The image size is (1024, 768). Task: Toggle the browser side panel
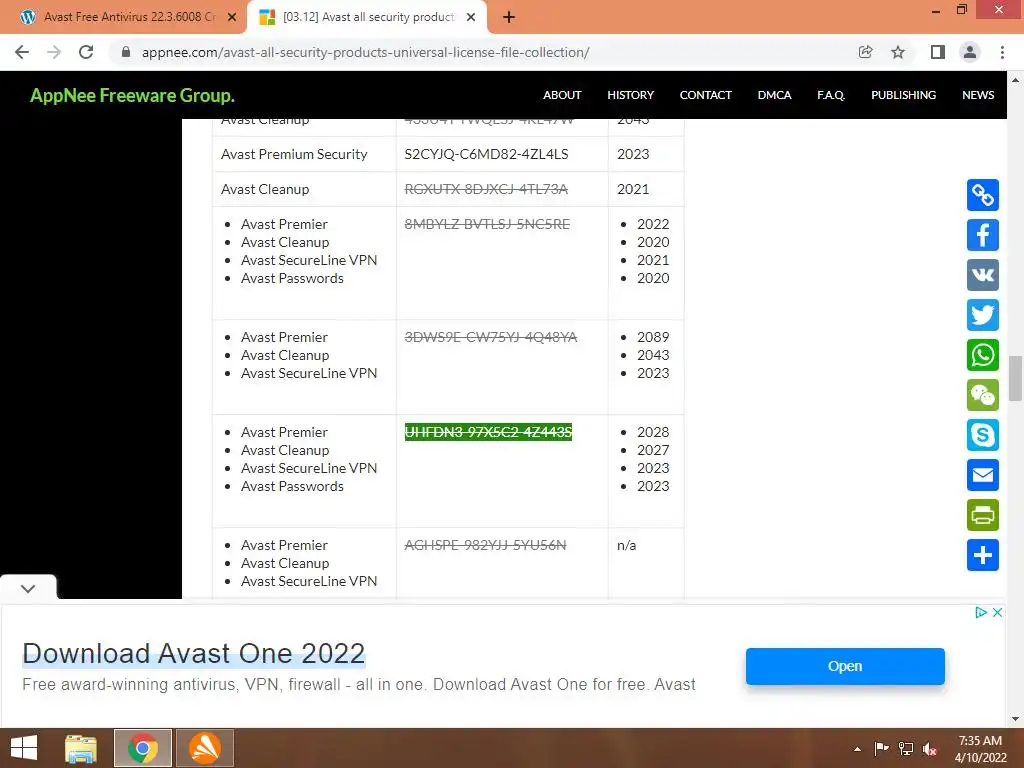(x=938, y=52)
